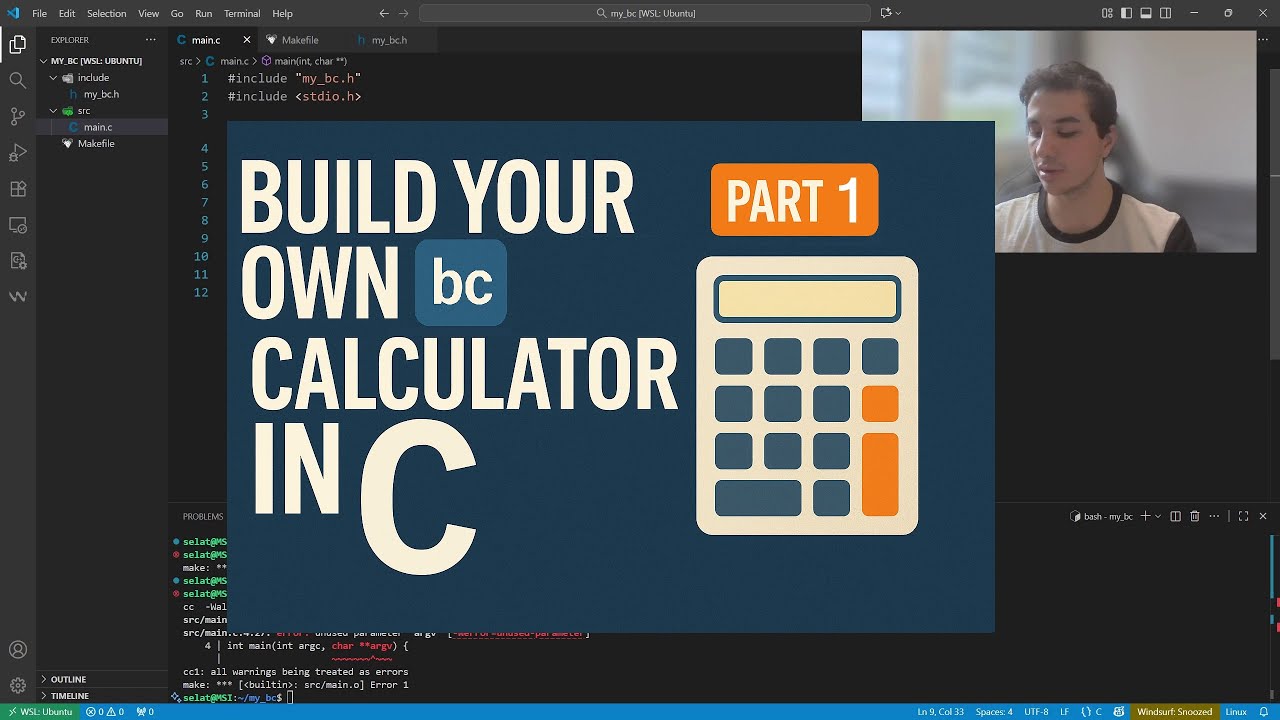
Task: Switch to the PROBLEMS panel tab
Action: (x=203, y=517)
